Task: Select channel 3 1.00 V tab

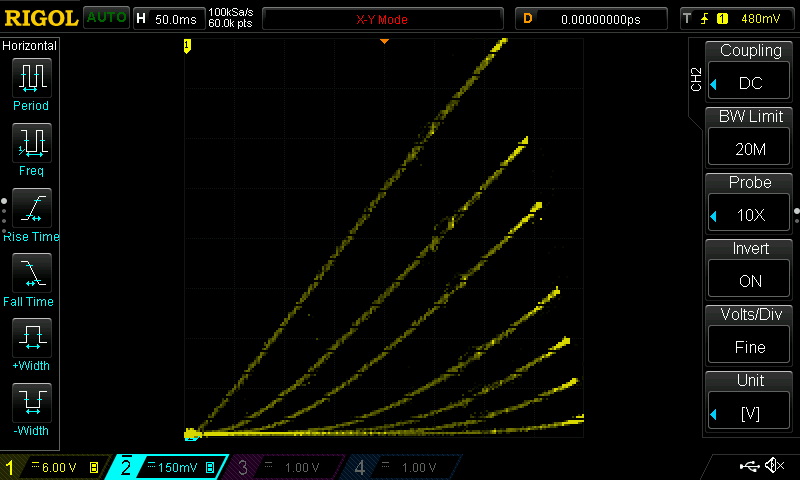Action: pos(282,467)
